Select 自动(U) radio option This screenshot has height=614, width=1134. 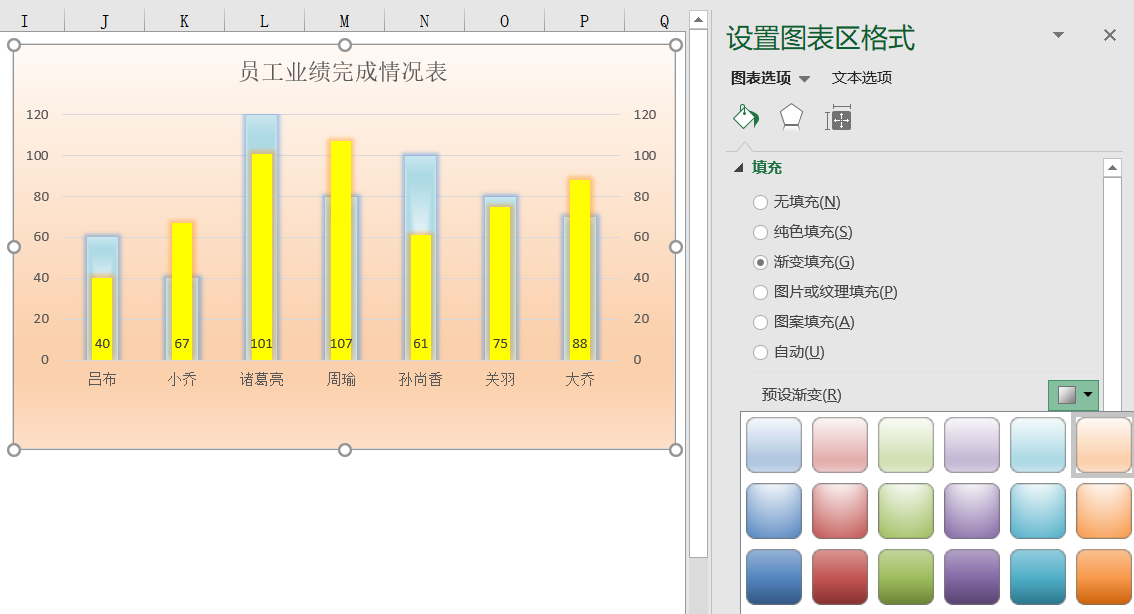pyautogui.click(x=760, y=352)
